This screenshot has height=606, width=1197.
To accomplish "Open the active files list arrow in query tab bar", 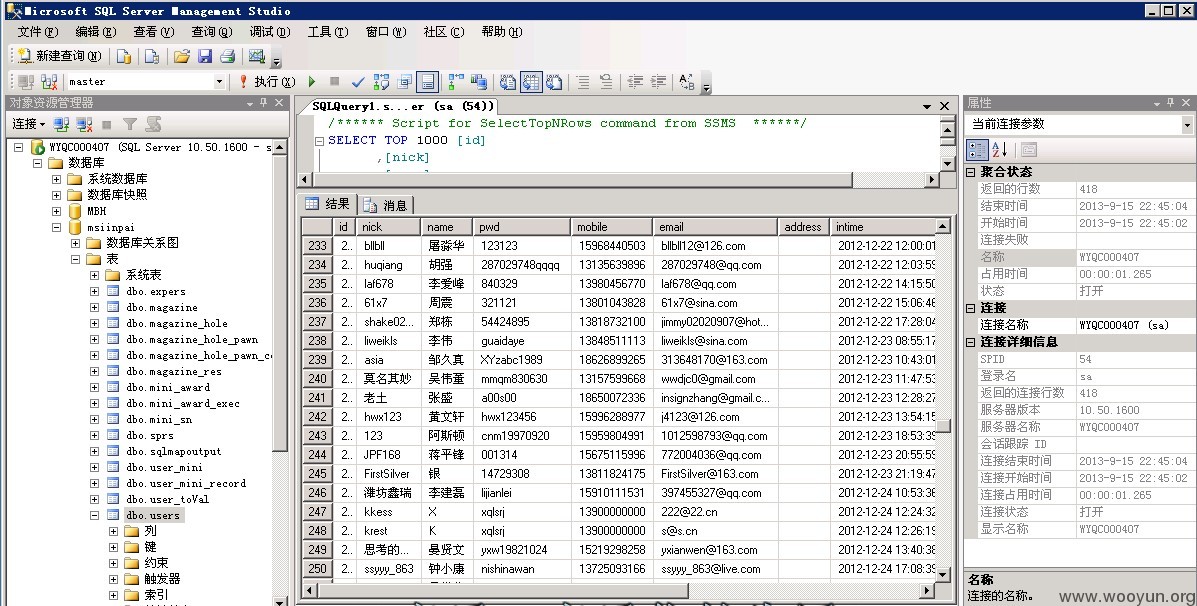I will click(927, 107).
